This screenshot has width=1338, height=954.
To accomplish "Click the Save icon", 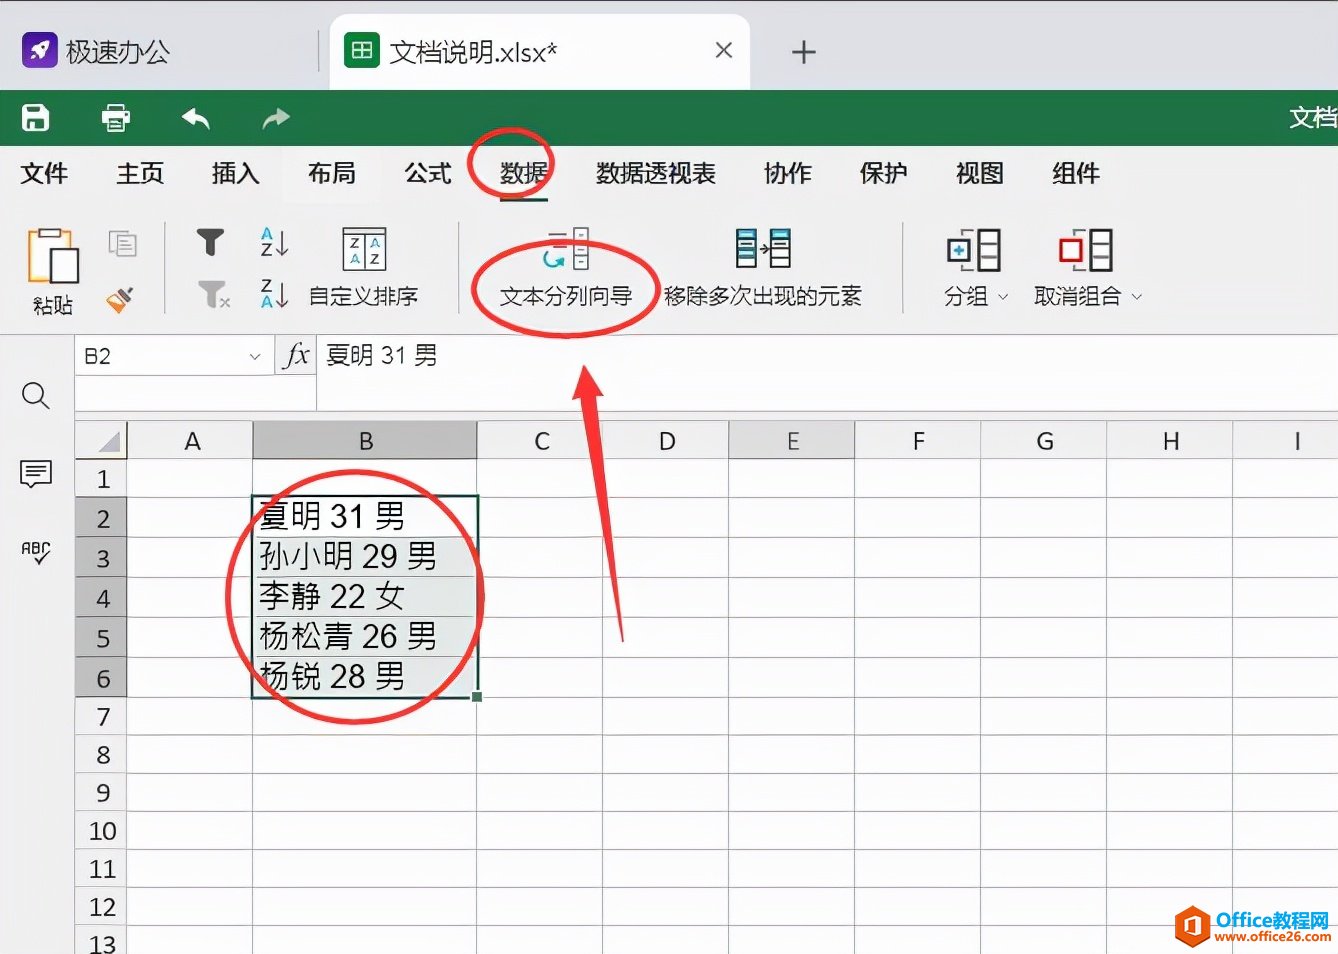I will coord(35,117).
